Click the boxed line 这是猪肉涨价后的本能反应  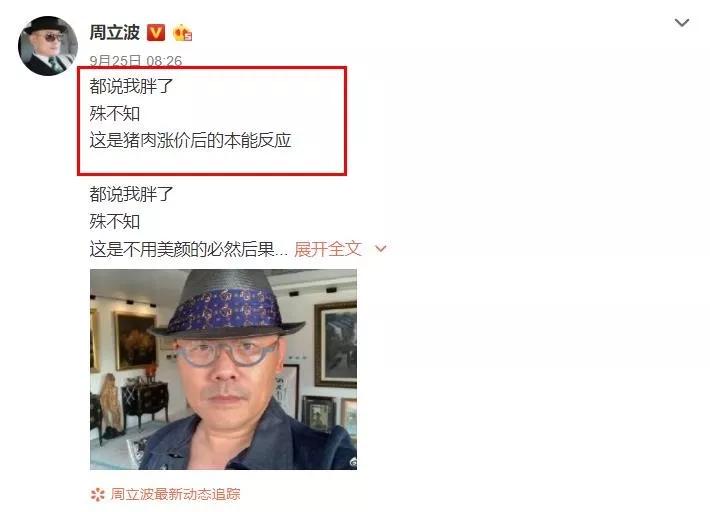click(x=190, y=140)
